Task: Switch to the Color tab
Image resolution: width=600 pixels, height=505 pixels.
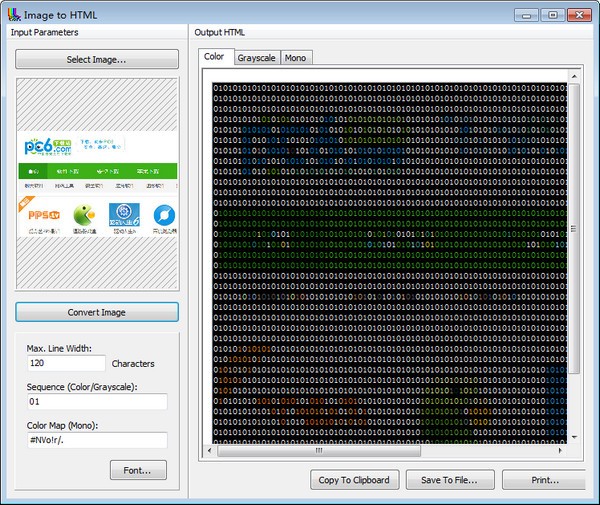Action: tap(214, 57)
